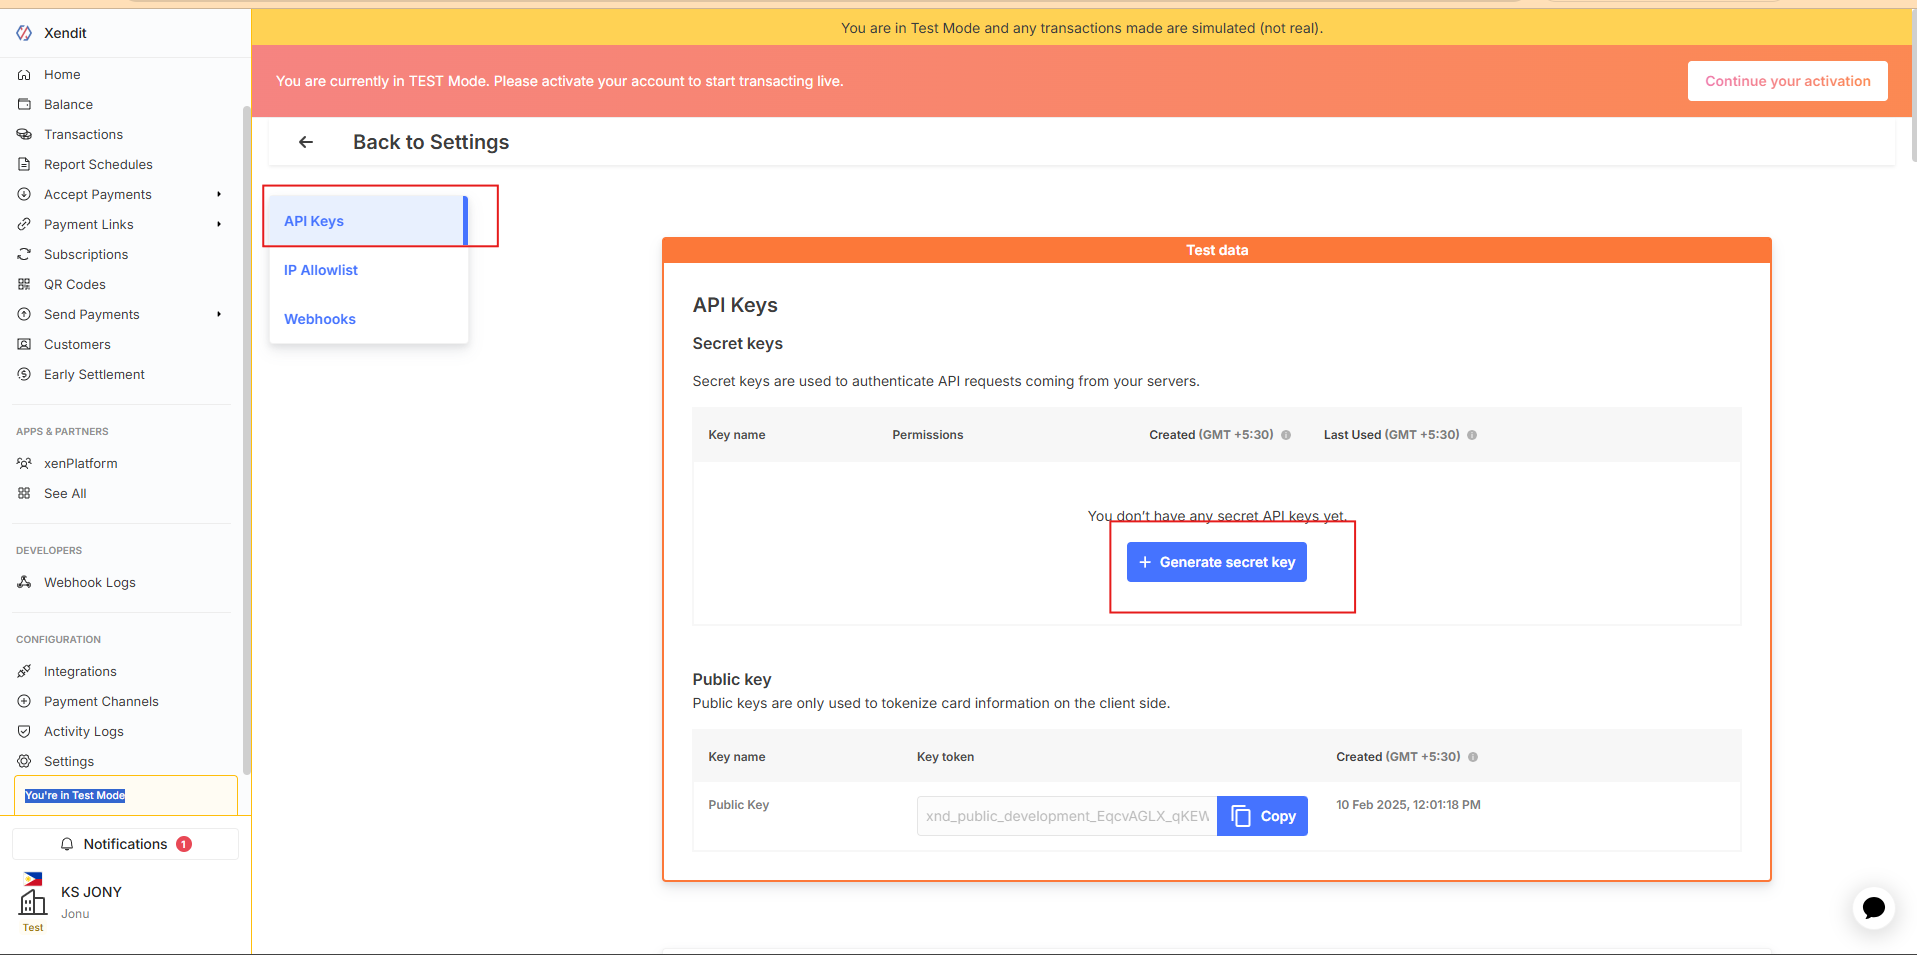The image size is (1917, 955).
Task: Expand the Send Payments submenu arrow
Action: coord(219,314)
